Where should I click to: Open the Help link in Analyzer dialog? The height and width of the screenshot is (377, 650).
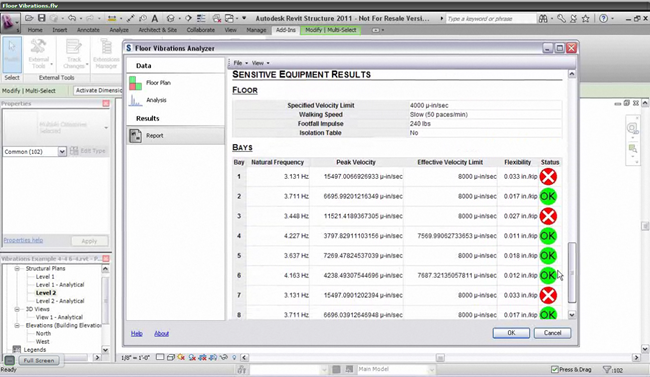(137, 333)
